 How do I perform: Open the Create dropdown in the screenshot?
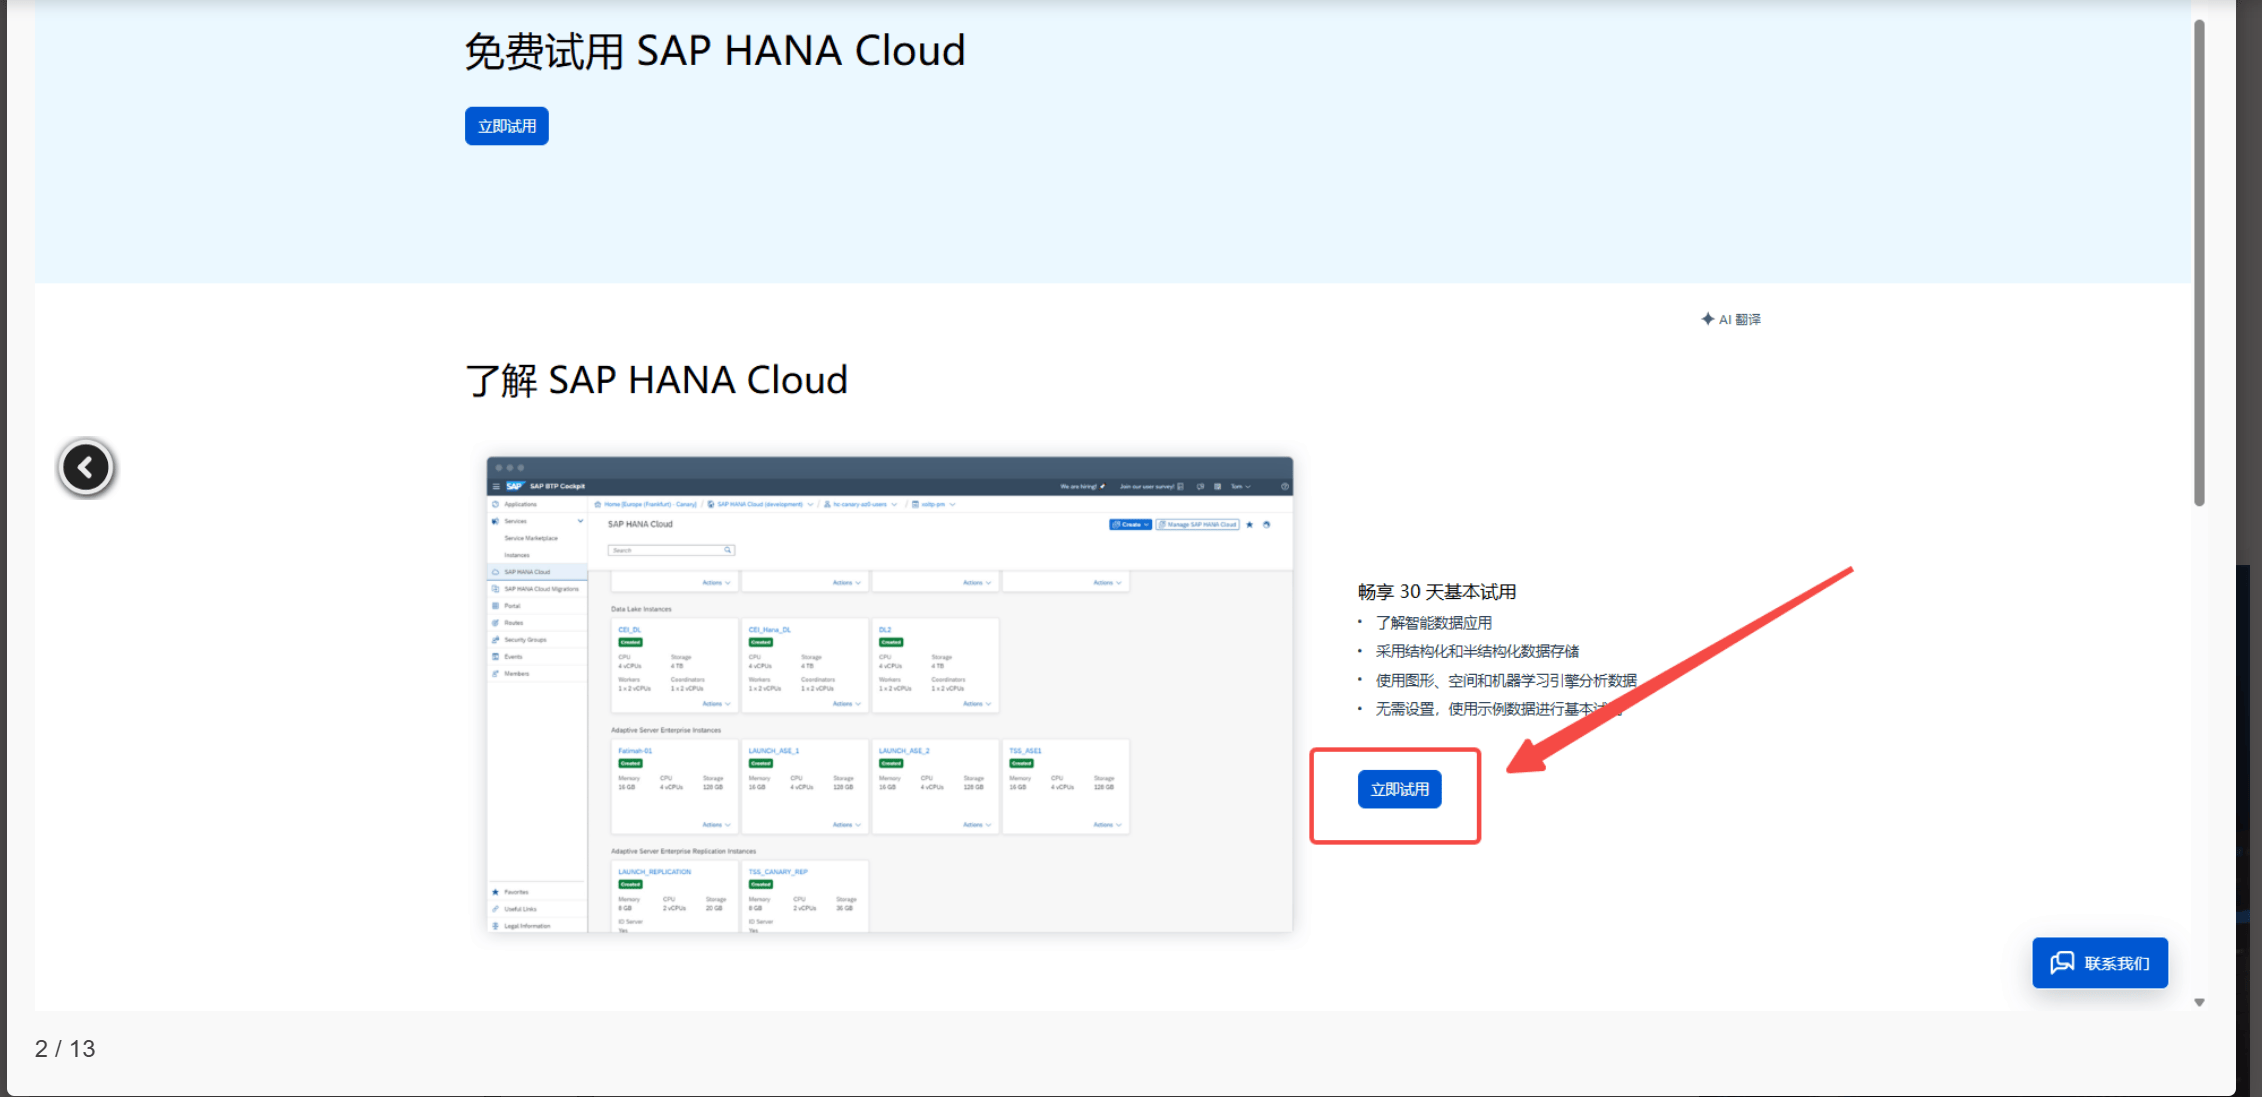pos(1130,525)
